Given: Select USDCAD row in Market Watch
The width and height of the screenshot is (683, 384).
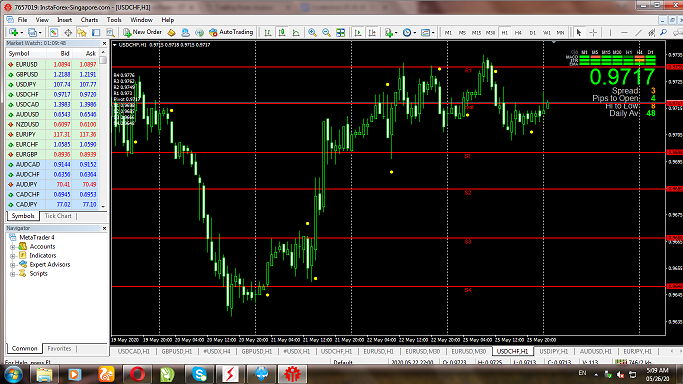Looking at the screenshot, I should pos(52,104).
